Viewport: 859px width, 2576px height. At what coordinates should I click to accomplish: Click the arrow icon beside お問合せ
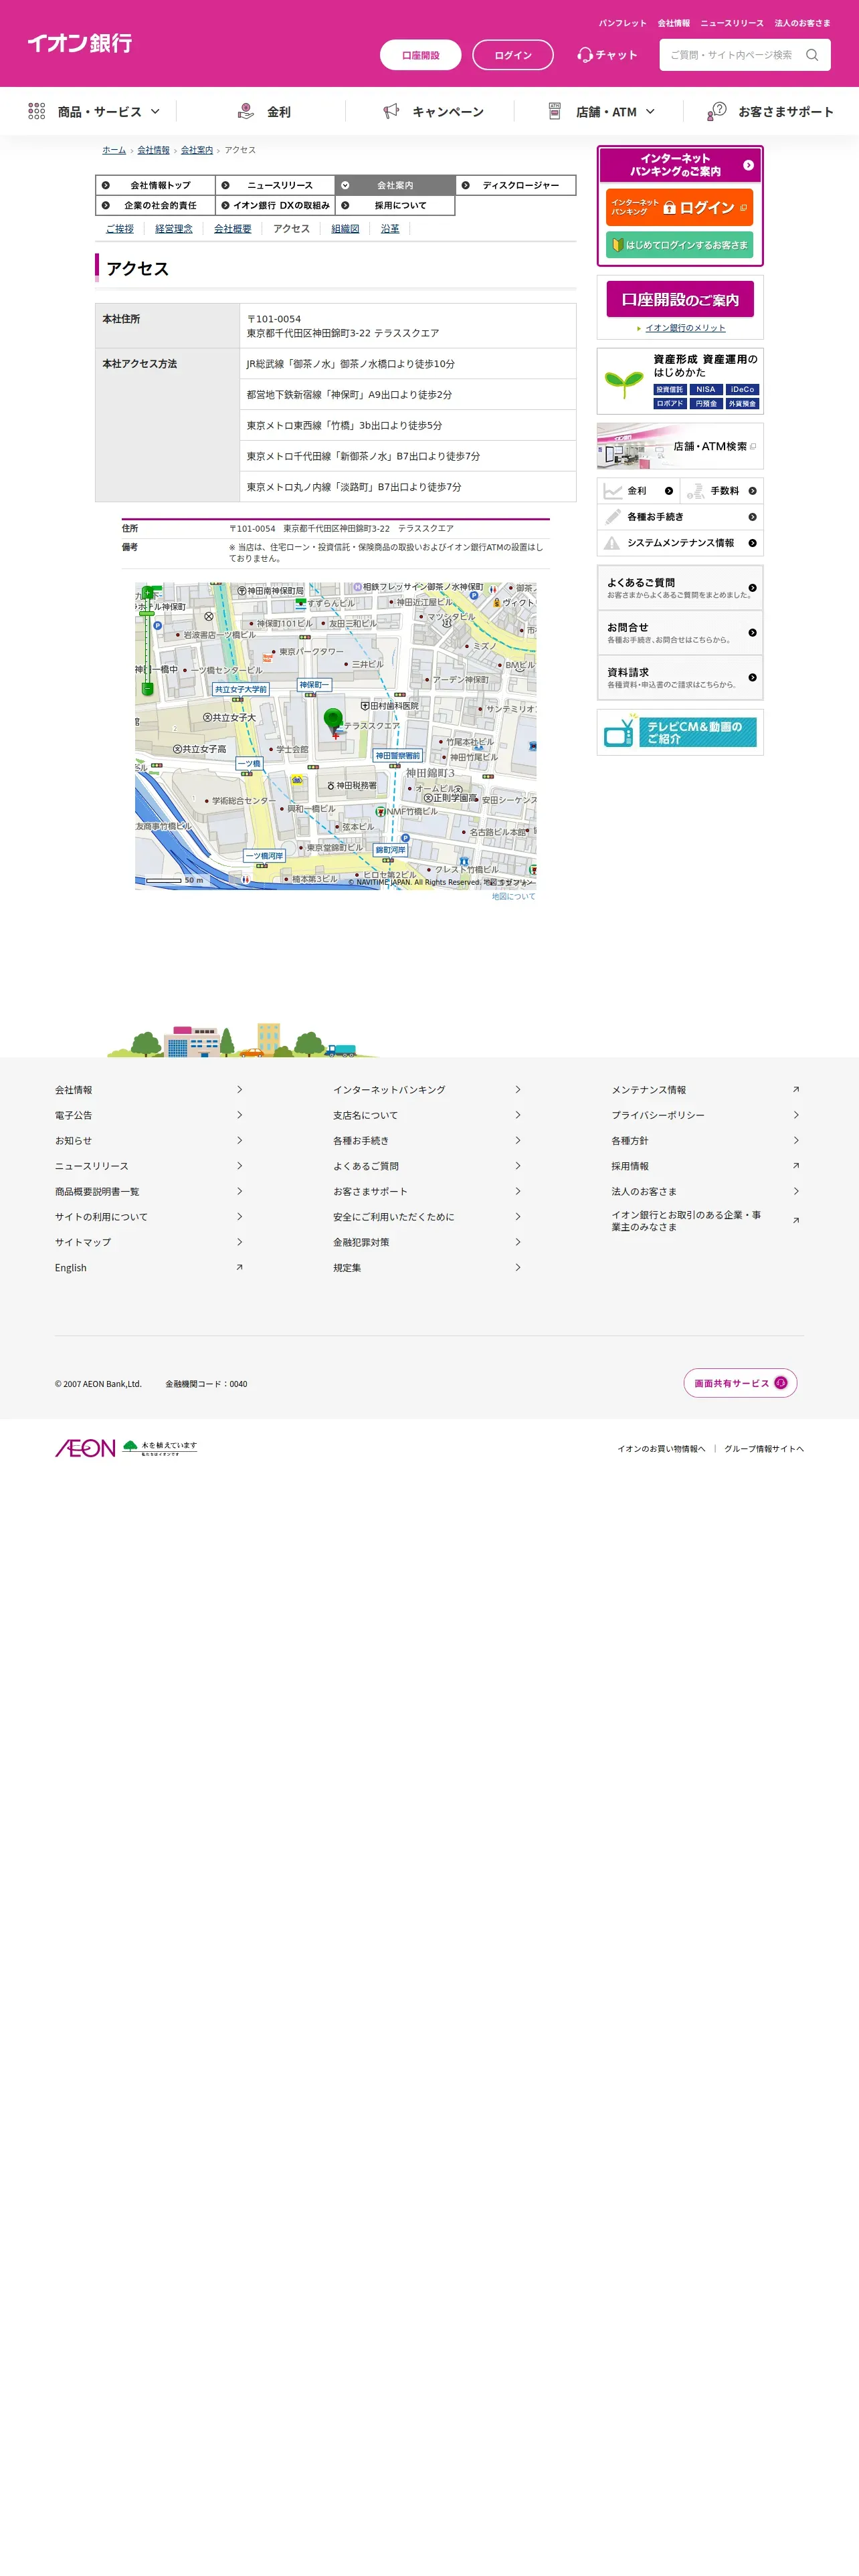coord(752,633)
